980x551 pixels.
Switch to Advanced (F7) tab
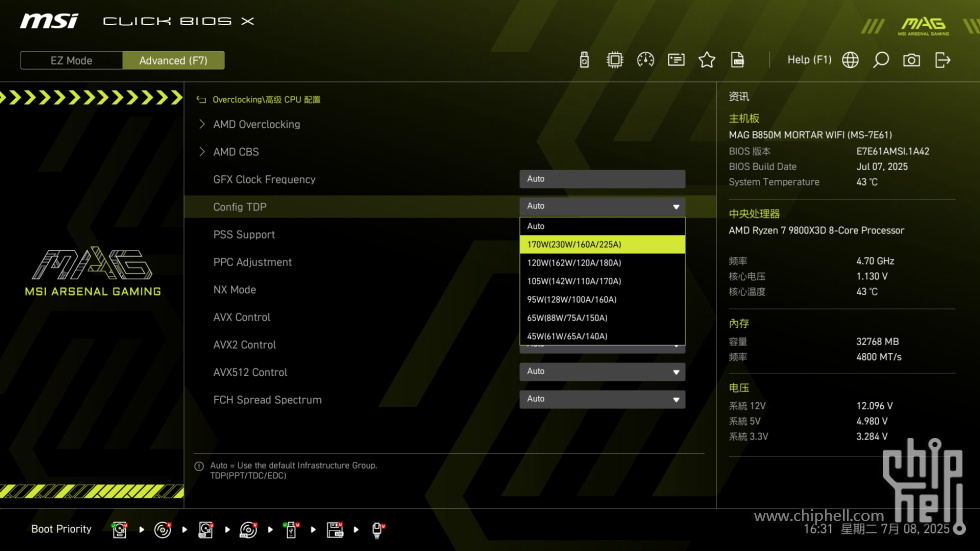(x=173, y=61)
